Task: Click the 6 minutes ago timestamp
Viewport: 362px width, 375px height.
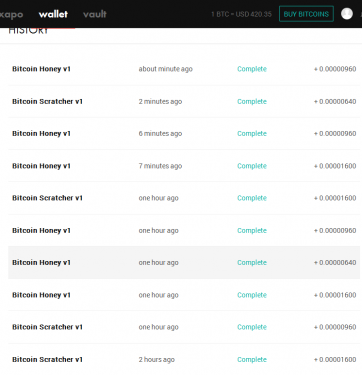Action: (160, 134)
